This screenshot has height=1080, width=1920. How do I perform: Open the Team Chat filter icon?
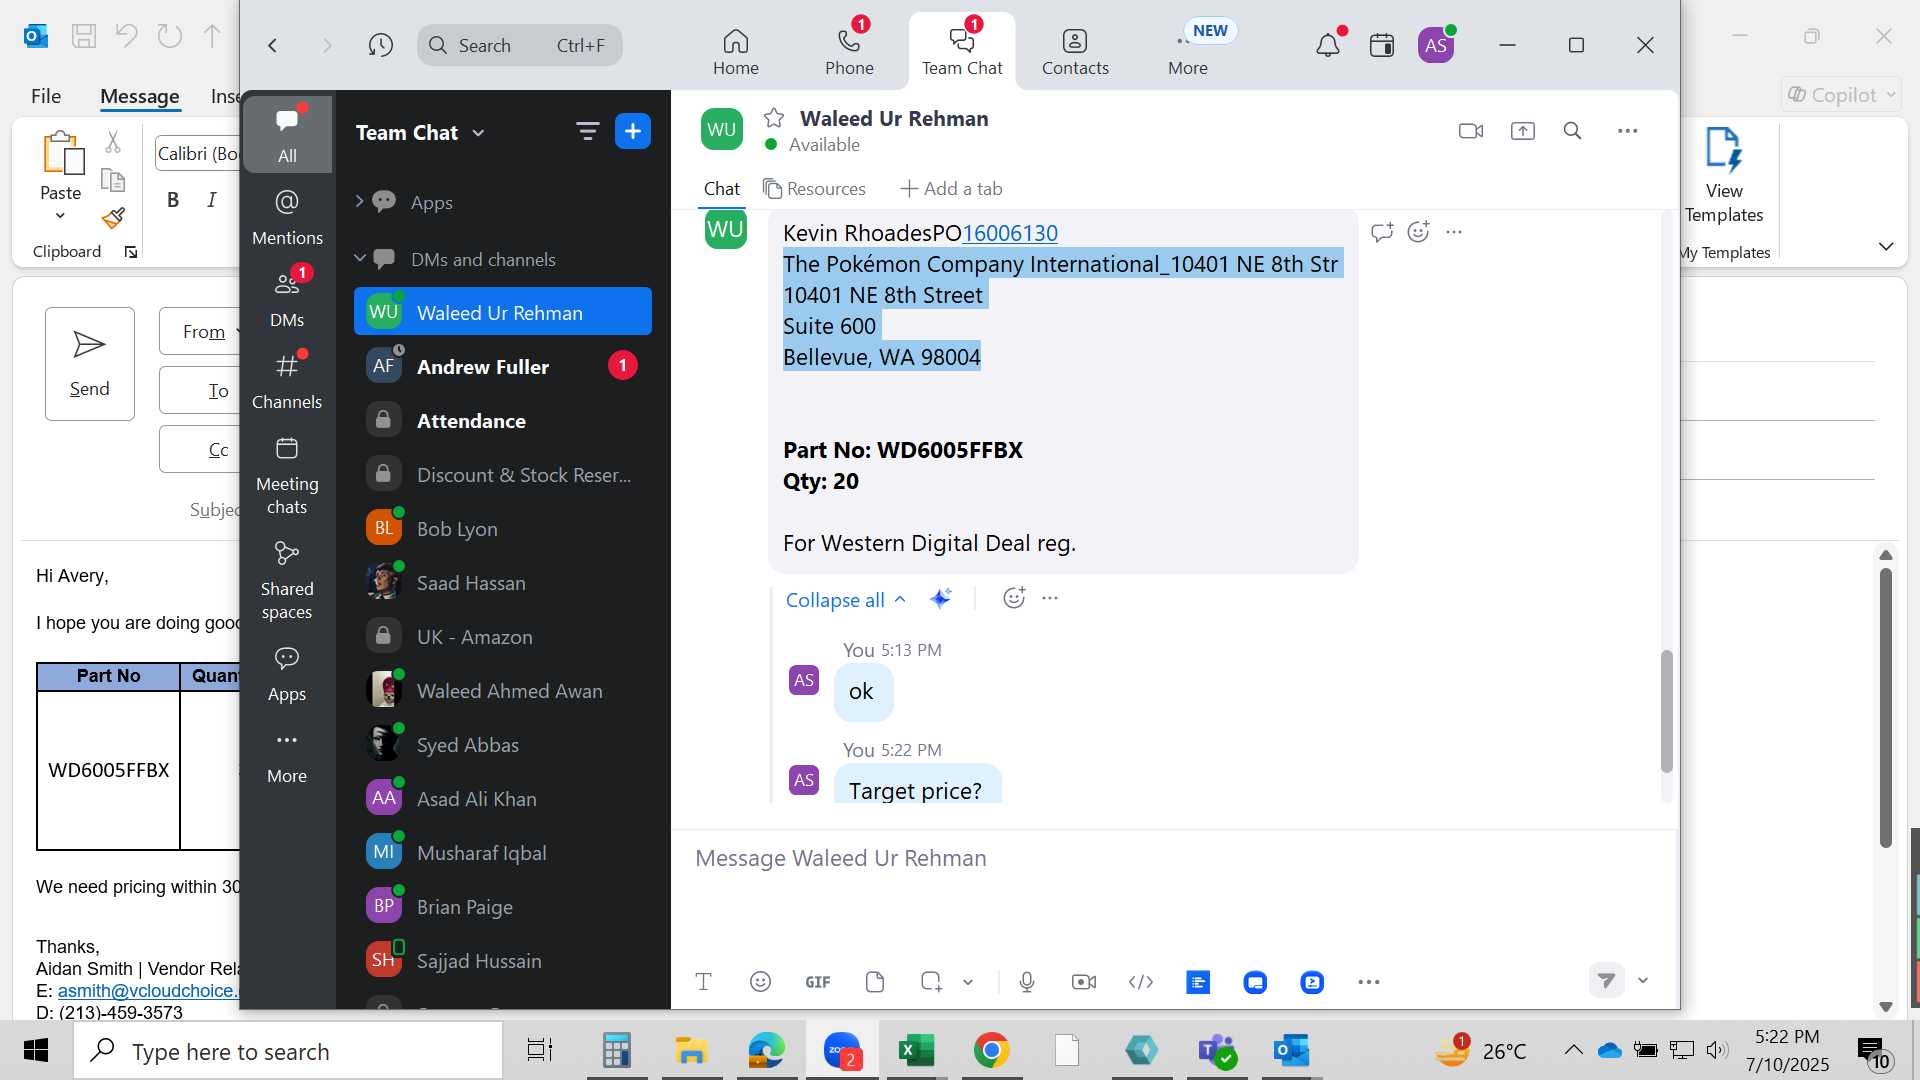587,131
